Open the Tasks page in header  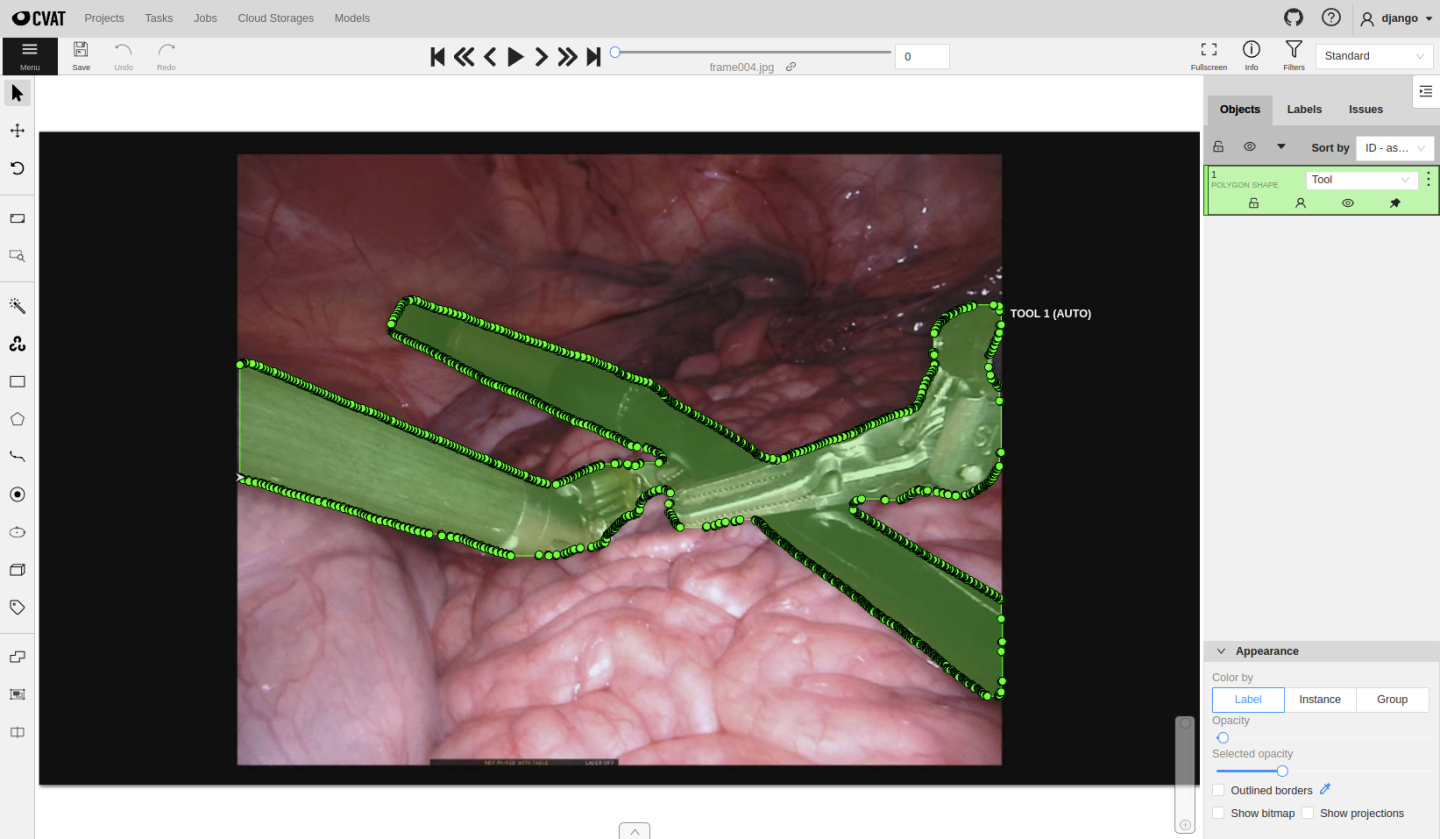159,18
